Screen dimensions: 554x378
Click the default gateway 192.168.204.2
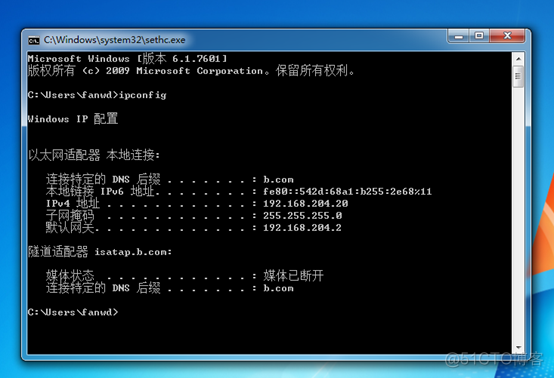click(302, 228)
